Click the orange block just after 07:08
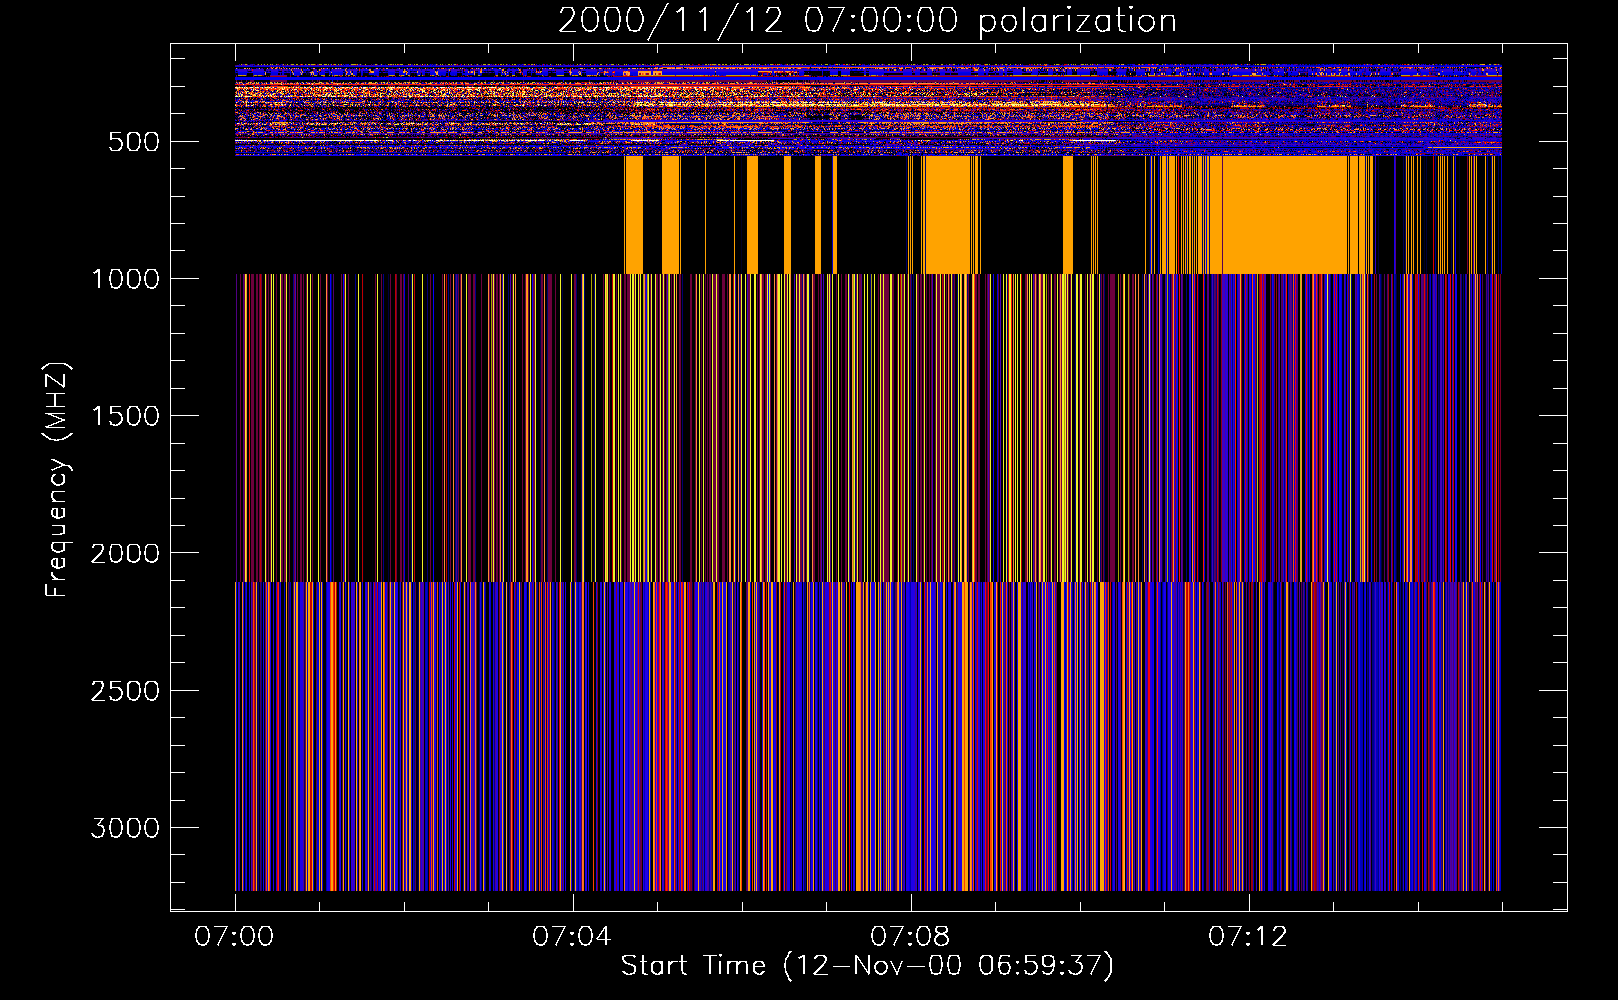 (947, 214)
